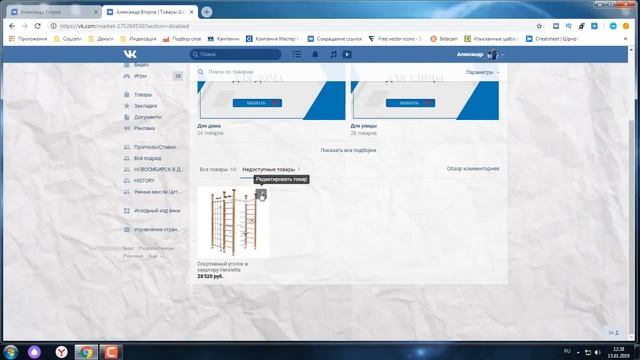640x360 pixels.
Task: Reload the page in Chrome
Action: (x=38, y=26)
